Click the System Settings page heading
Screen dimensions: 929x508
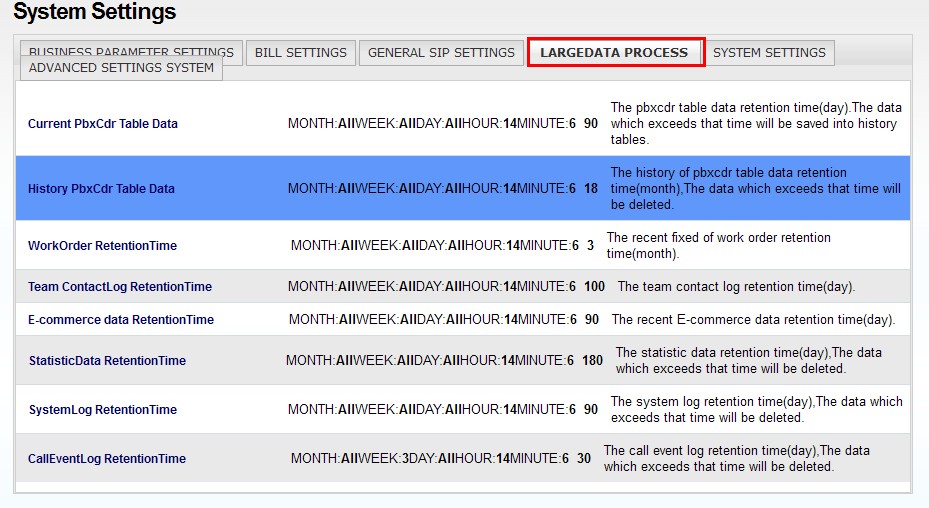(x=95, y=13)
